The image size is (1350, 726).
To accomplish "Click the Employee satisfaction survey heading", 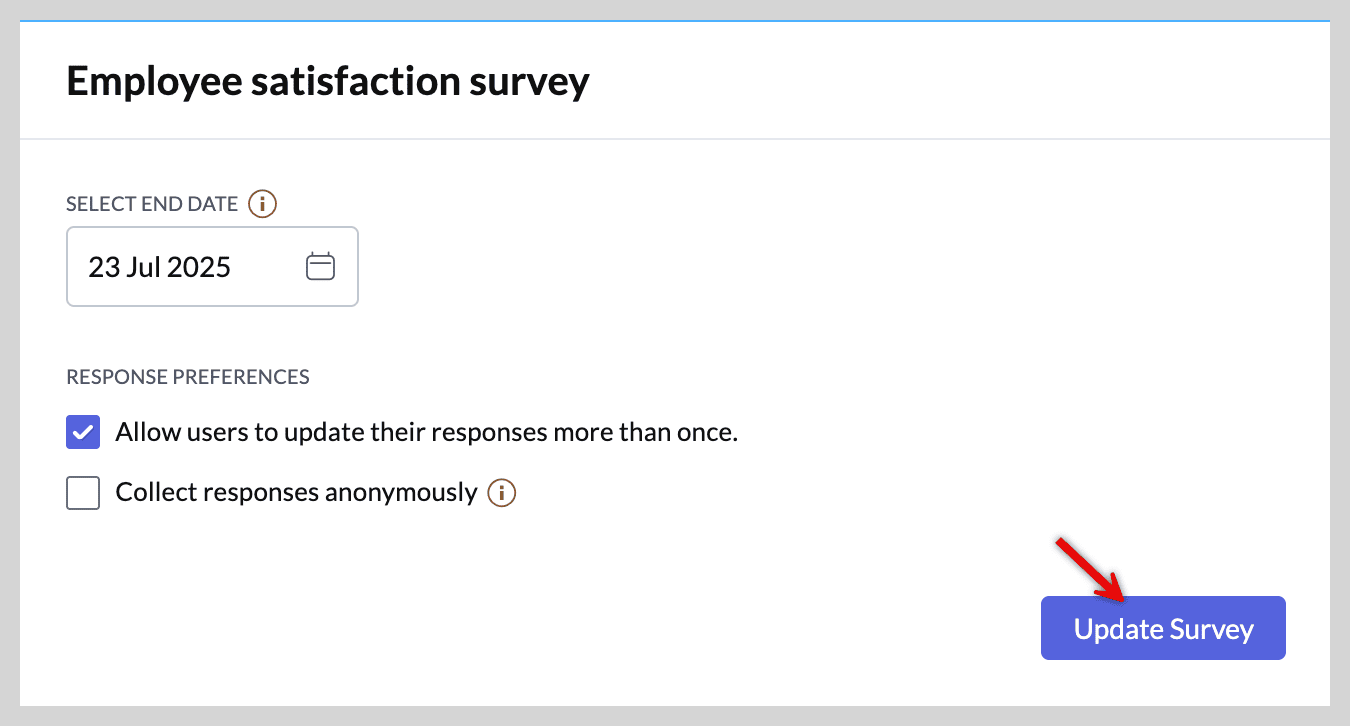I will point(328,81).
